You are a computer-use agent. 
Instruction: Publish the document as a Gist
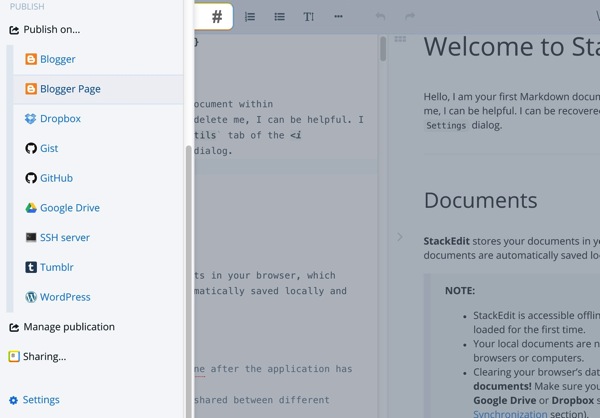point(48,148)
